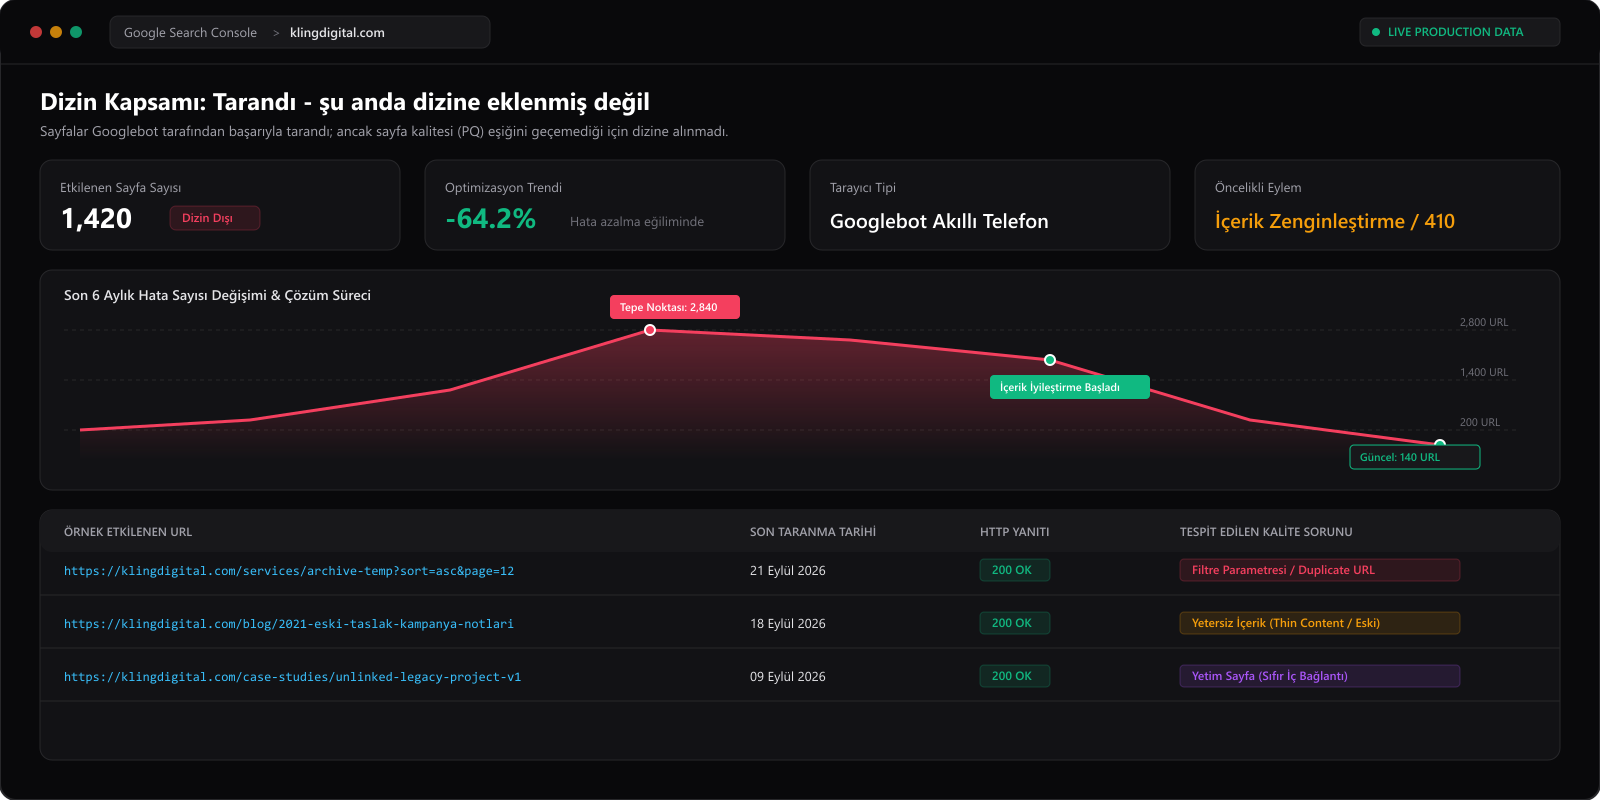Click 'İçerik İyileştirme Başladı' chart label
The image size is (1600, 800).
click(1070, 387)
